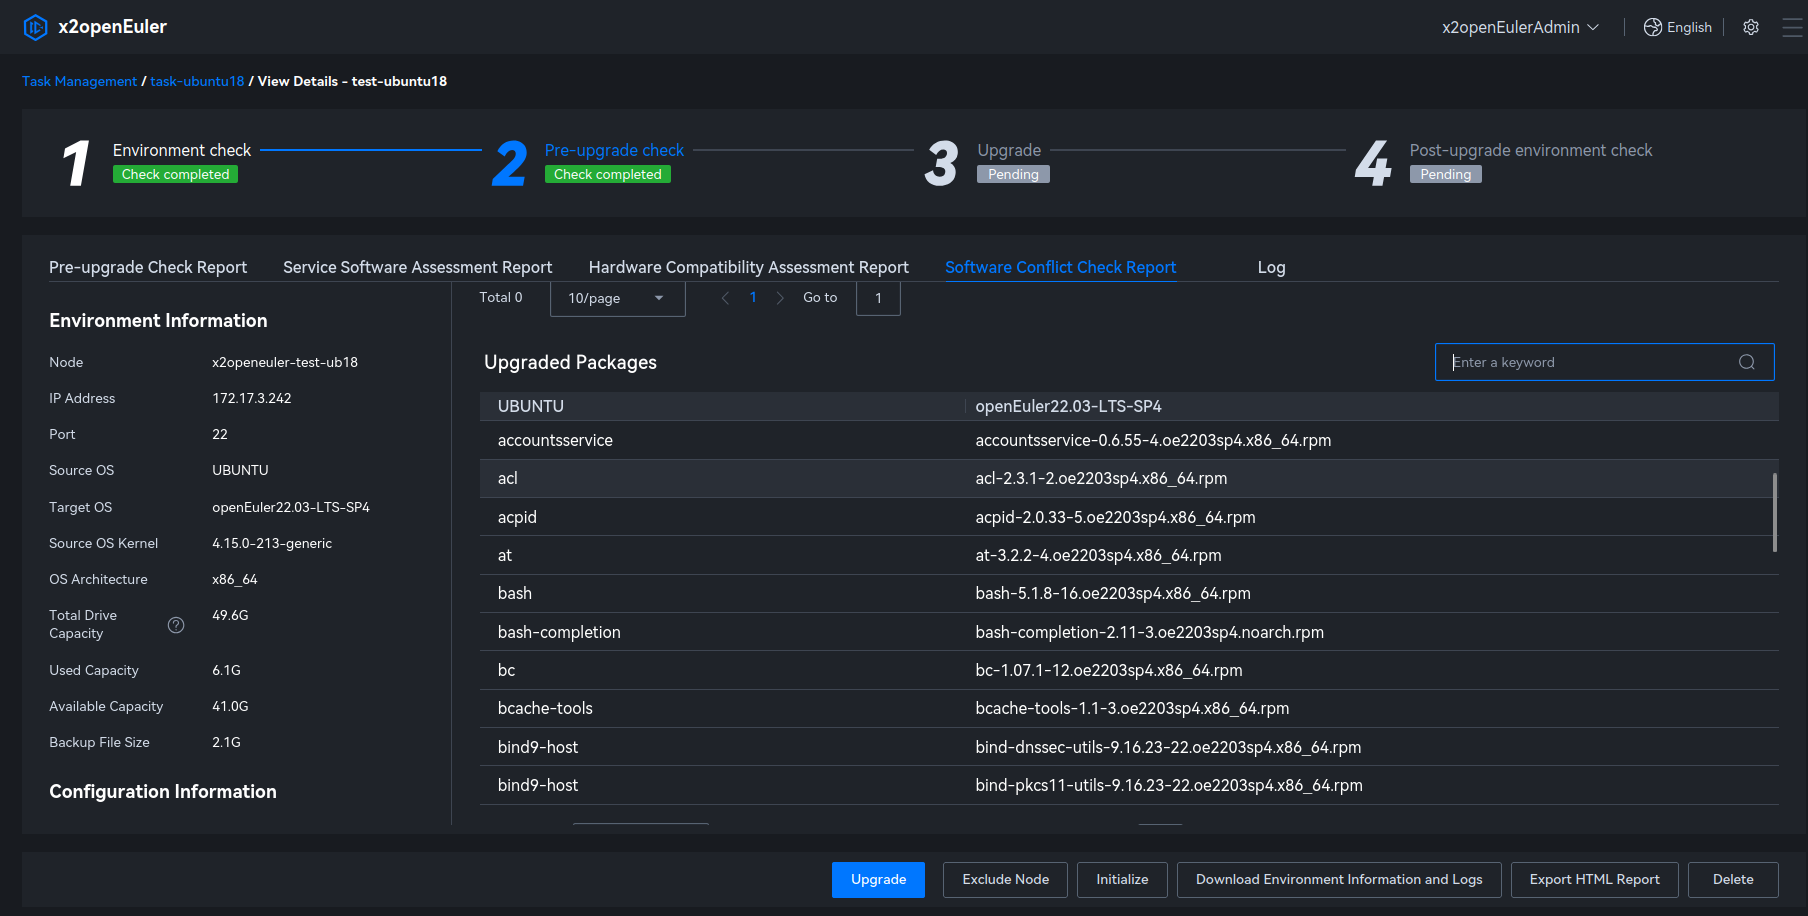Select Hardware Compatibility Assessment Report tab
The width and height of the screenshot is (1808, 916).
(748, 267)
